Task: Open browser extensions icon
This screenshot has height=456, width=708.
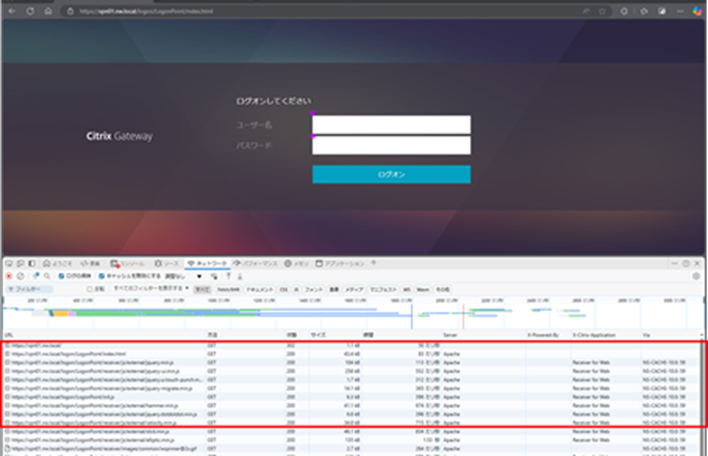Action: 624,11
